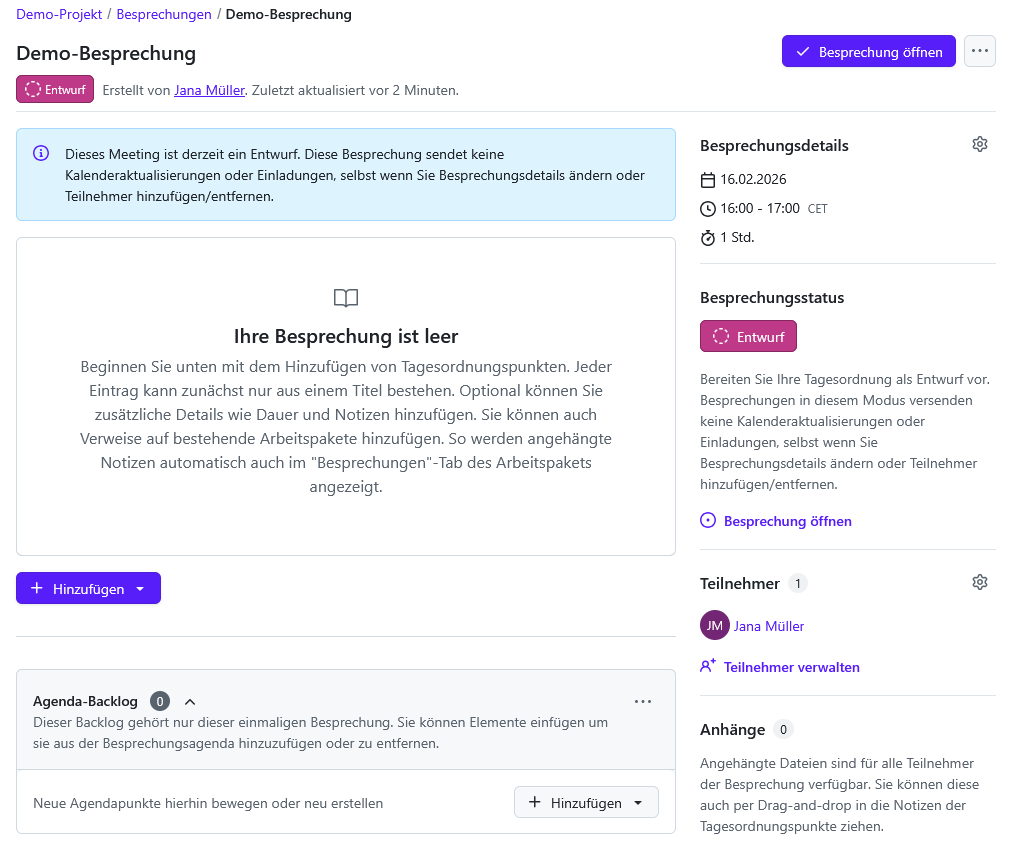
Task: Collapse the Agenda-Backlog section chevron
Action: [x=190, y=701]
